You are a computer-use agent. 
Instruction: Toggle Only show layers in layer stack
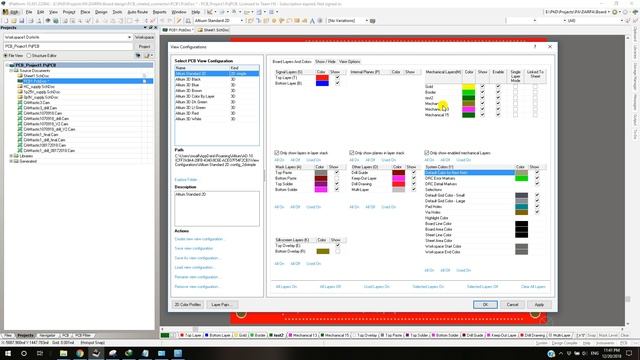tap(277, 153)
